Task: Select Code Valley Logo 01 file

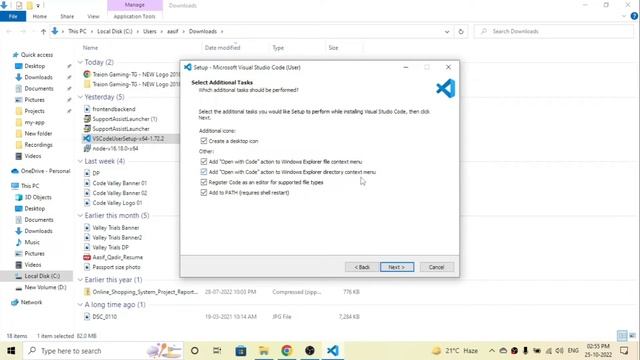Action: click(117, 203)
